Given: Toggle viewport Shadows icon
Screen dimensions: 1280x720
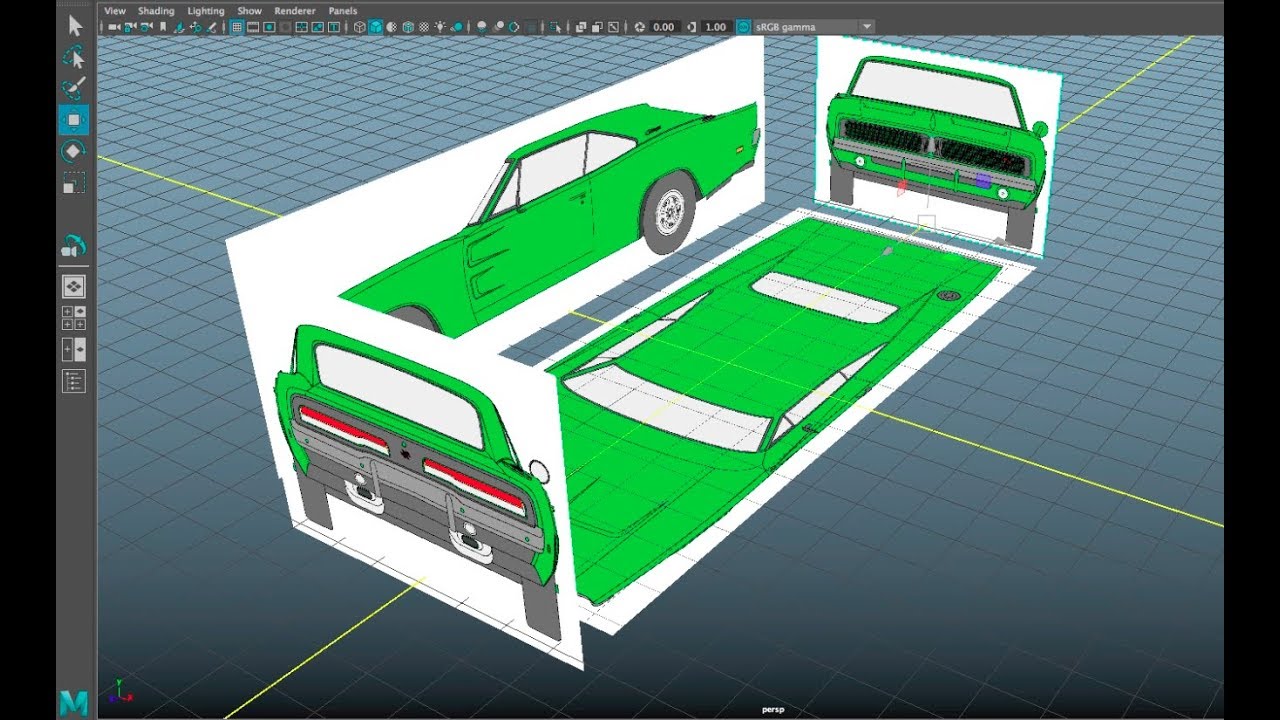Looking at the screenshot, I should tap(456, 27).
